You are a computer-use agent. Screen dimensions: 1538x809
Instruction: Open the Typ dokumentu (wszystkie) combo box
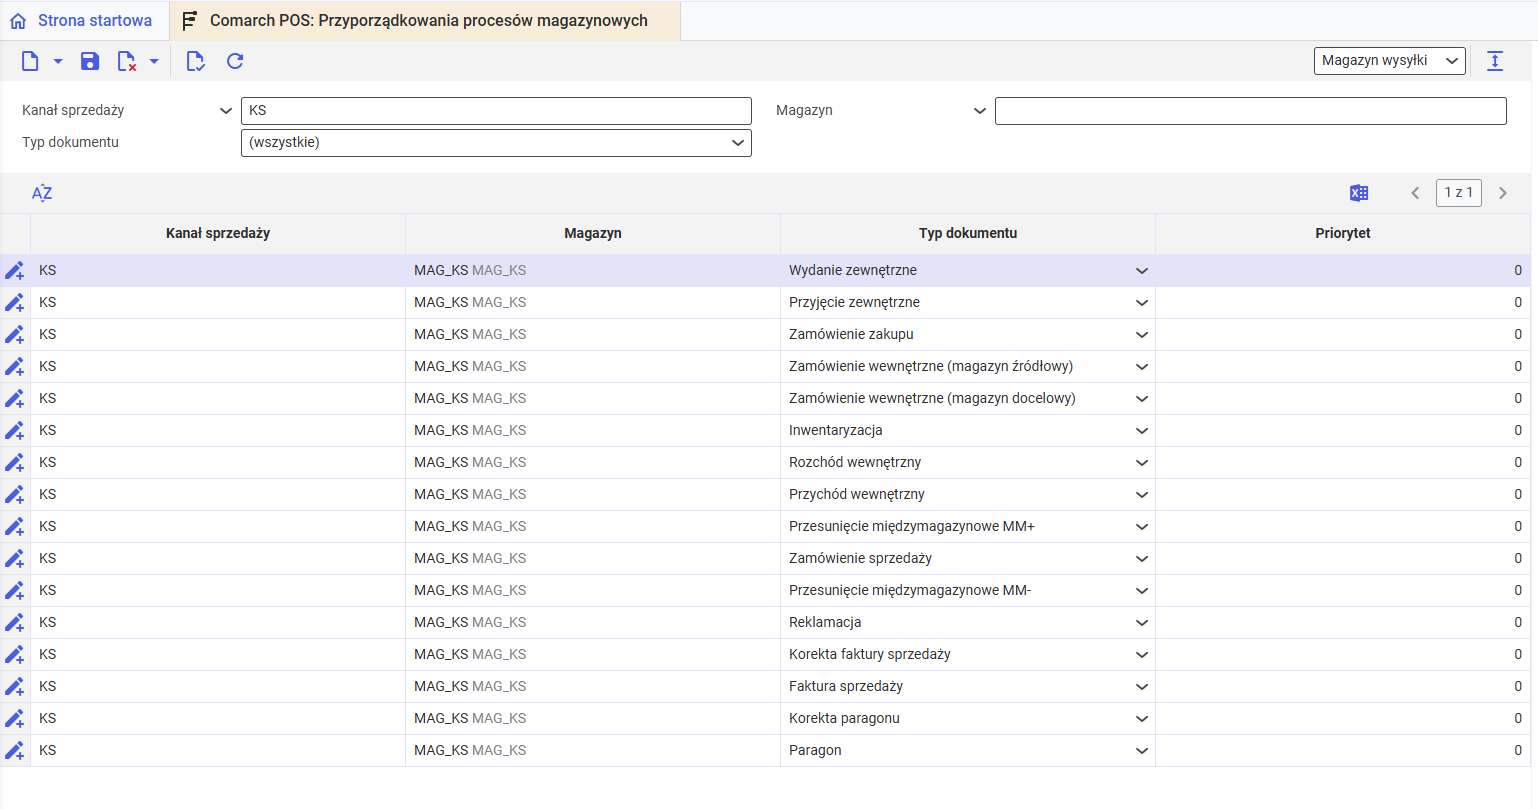click(496, 143)
